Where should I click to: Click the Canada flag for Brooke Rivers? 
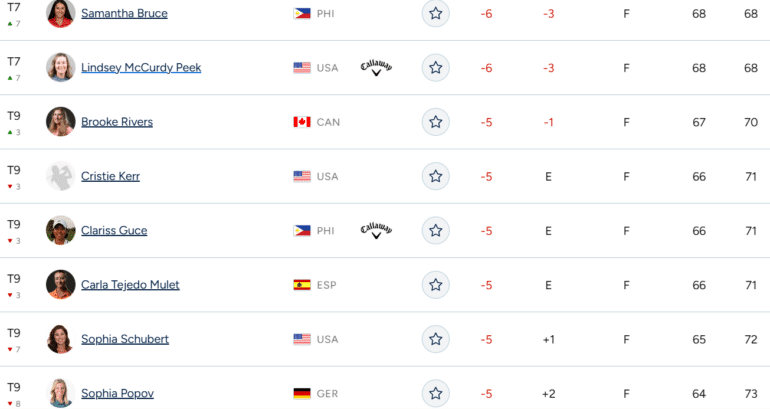pyautogui.click(x=302, y=122)
